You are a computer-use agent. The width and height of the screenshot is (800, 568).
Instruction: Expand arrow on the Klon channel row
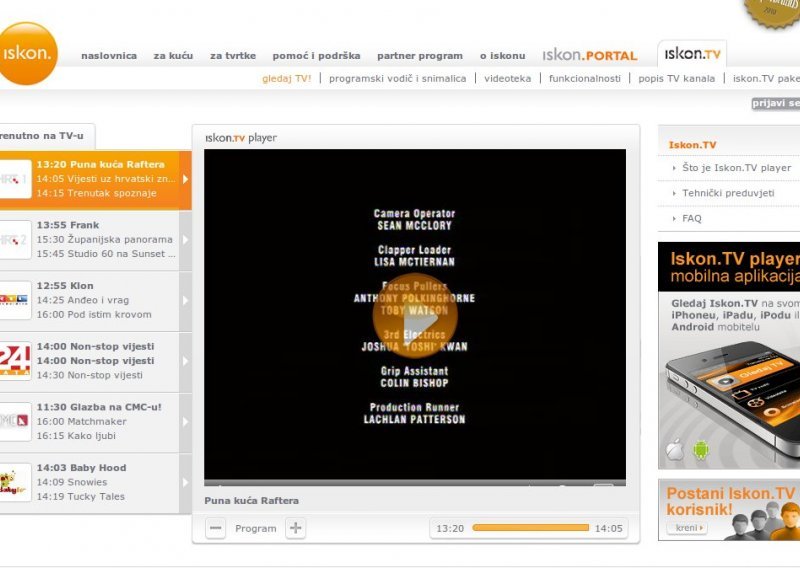pos(185,300)
